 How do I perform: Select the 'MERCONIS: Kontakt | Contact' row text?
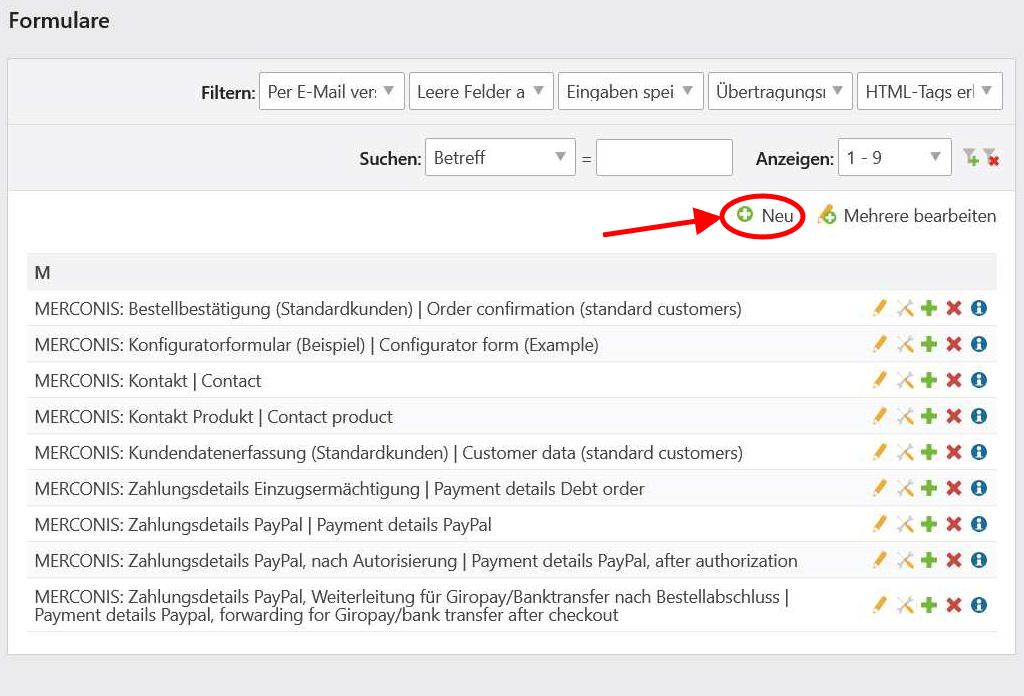click(148, 381)
